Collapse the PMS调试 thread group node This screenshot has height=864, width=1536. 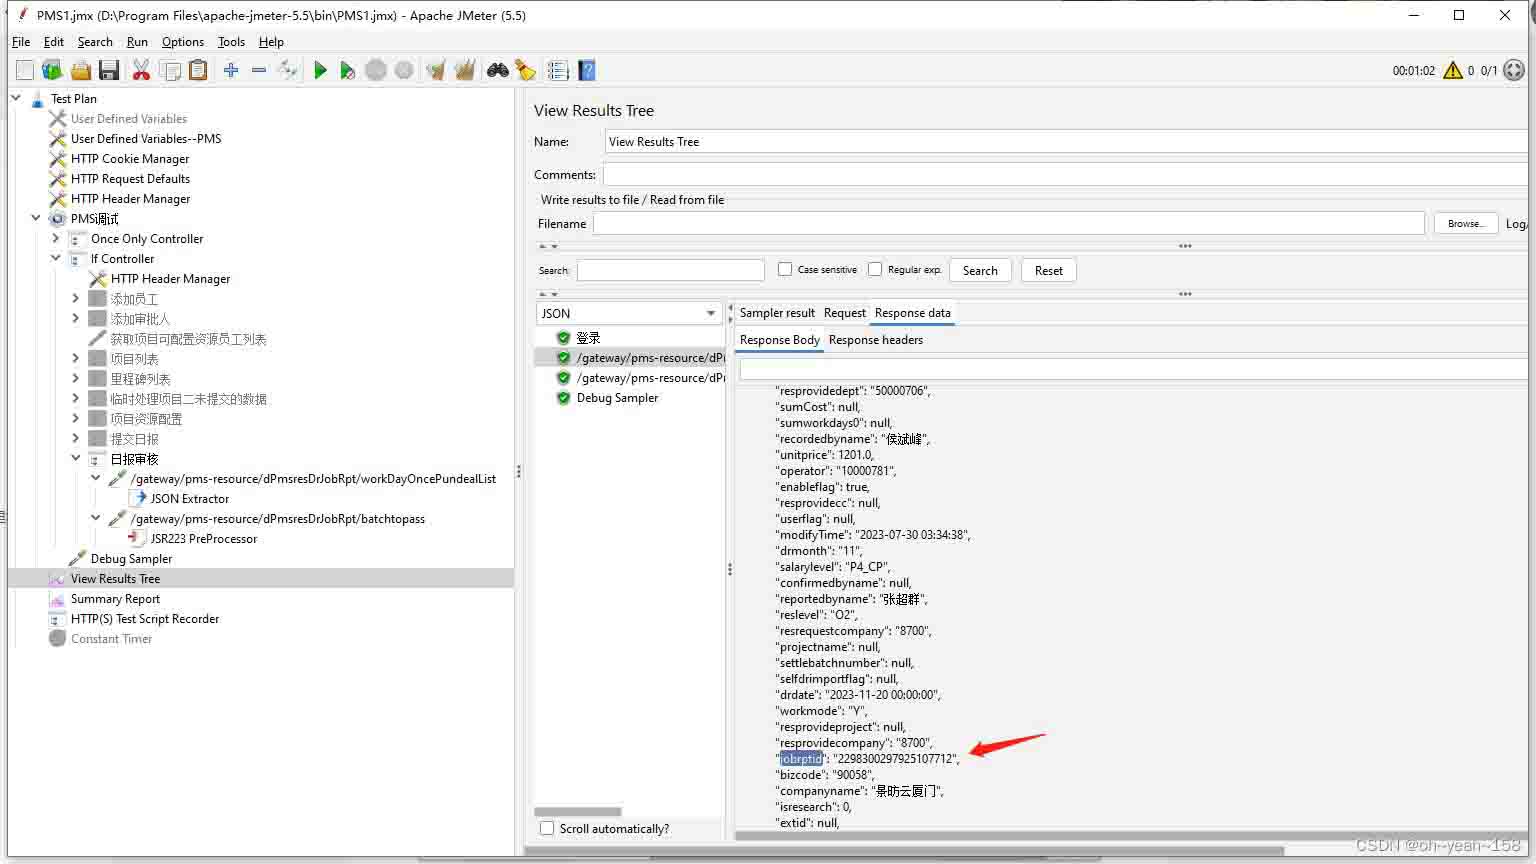click(36, 218)
